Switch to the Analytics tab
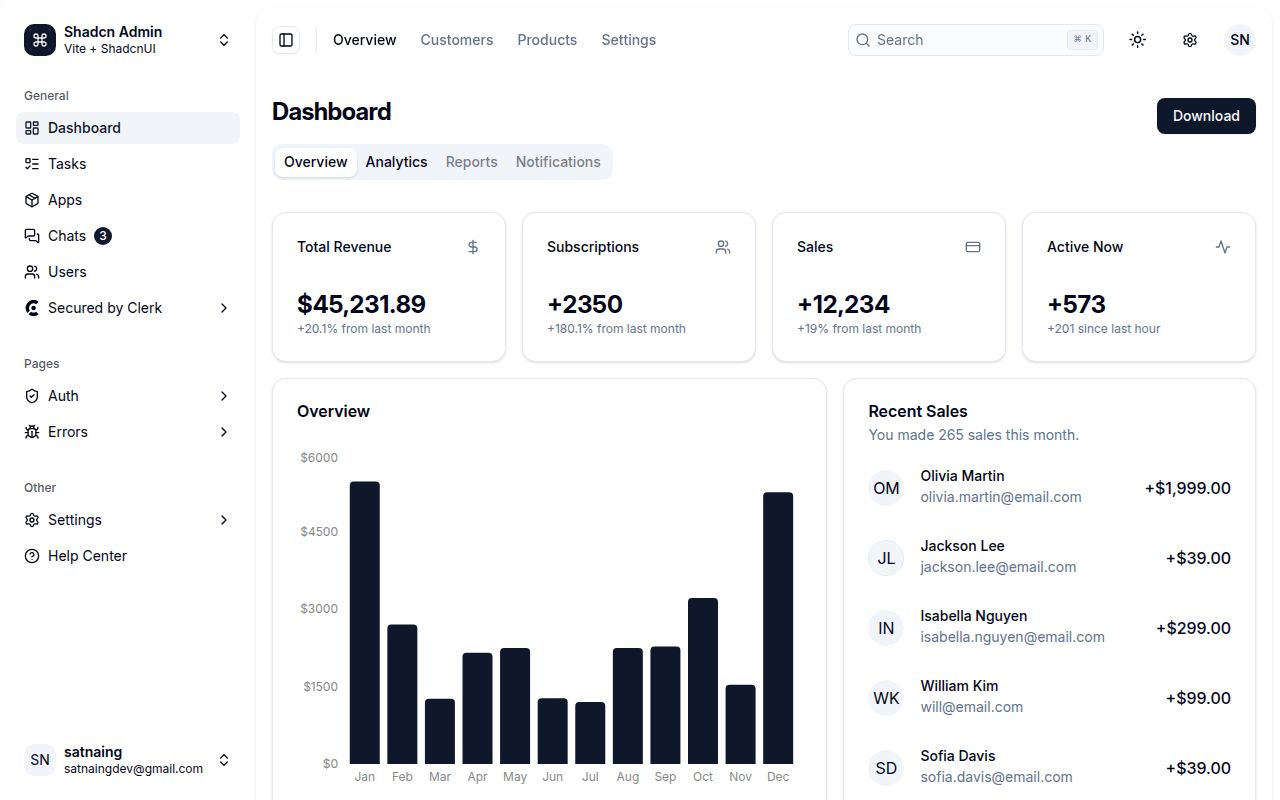The image size is (1280, 800). tap(396, 162)
